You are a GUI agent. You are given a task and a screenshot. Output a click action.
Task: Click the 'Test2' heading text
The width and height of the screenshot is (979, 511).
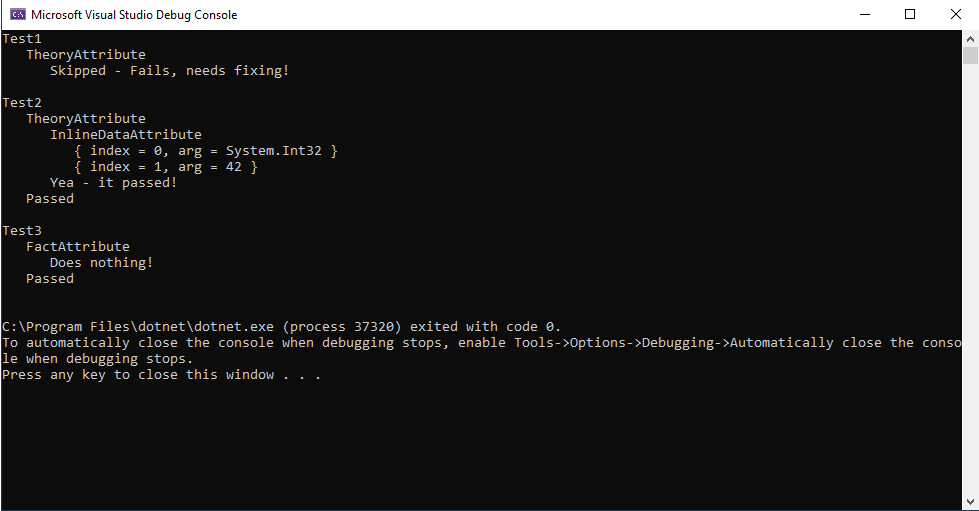click(22, 102)
